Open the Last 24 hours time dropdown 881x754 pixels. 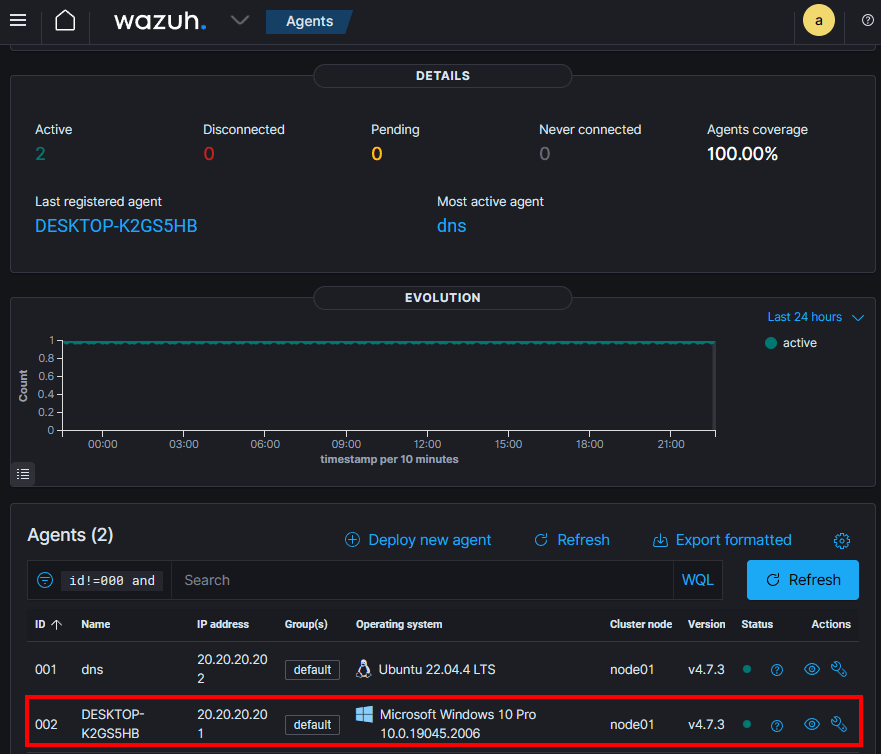(x=815, y=317)
